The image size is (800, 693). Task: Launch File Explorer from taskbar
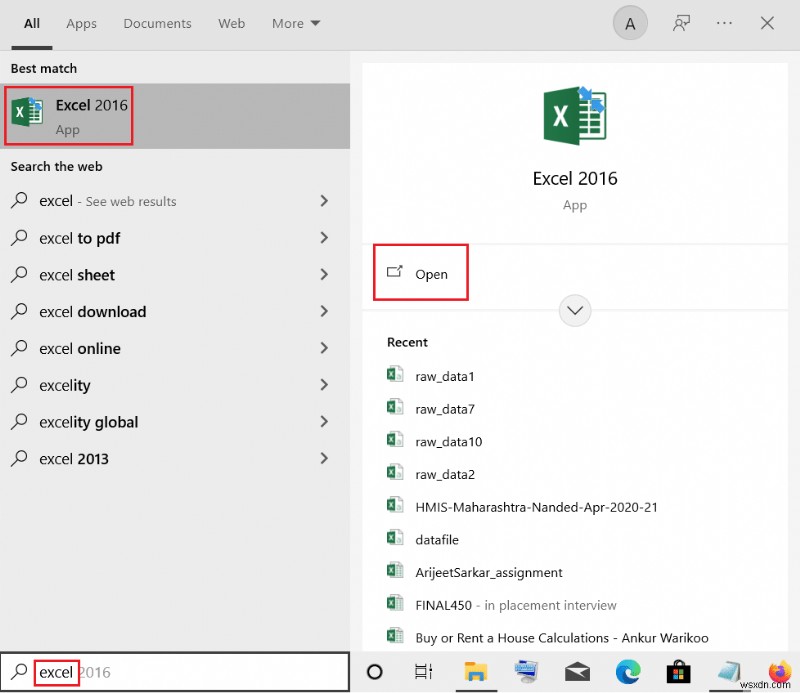point(474,672)
